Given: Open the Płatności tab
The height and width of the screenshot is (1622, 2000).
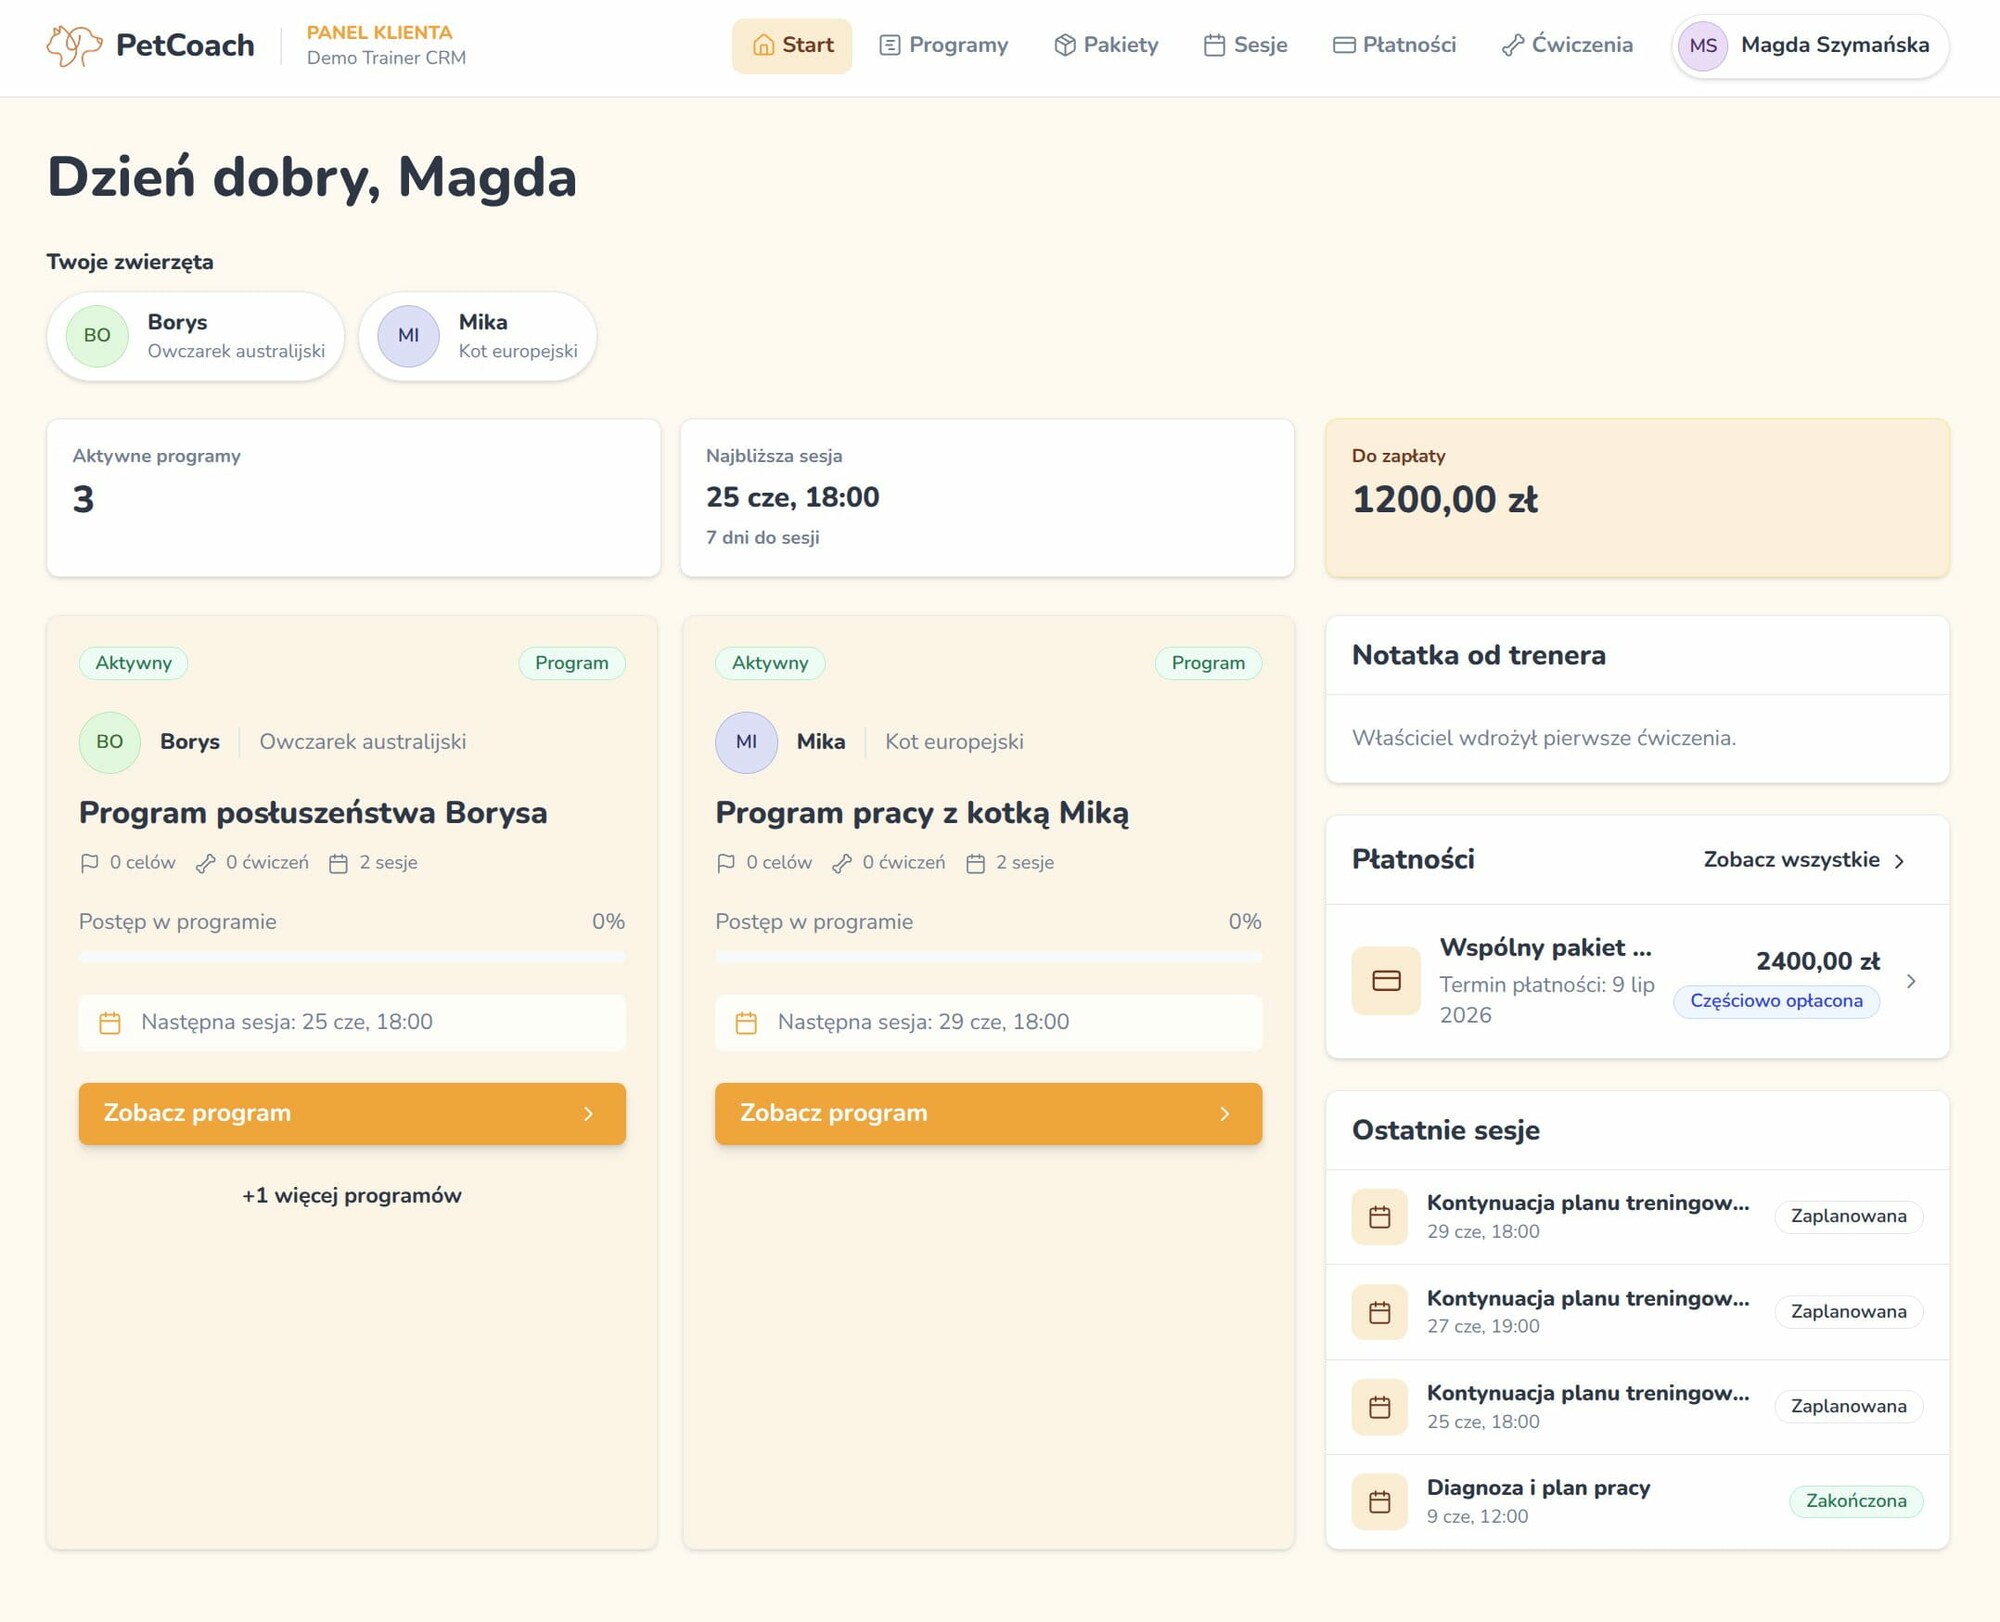Looking at the screenshot, I should [1394, 46].
